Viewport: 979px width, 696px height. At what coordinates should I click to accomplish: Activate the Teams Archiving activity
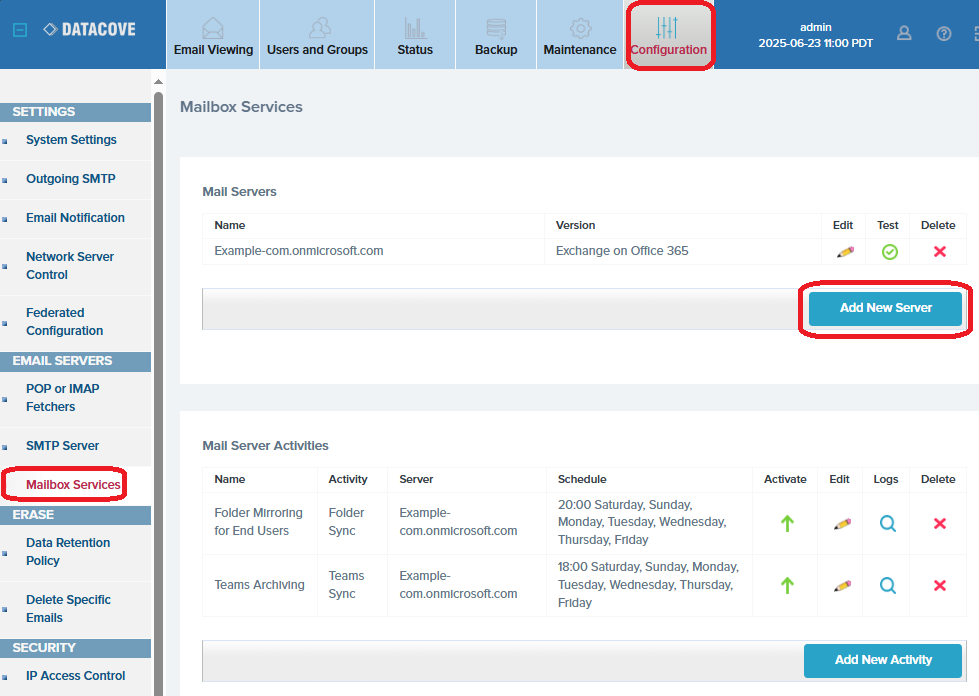(x=786, y=586)
